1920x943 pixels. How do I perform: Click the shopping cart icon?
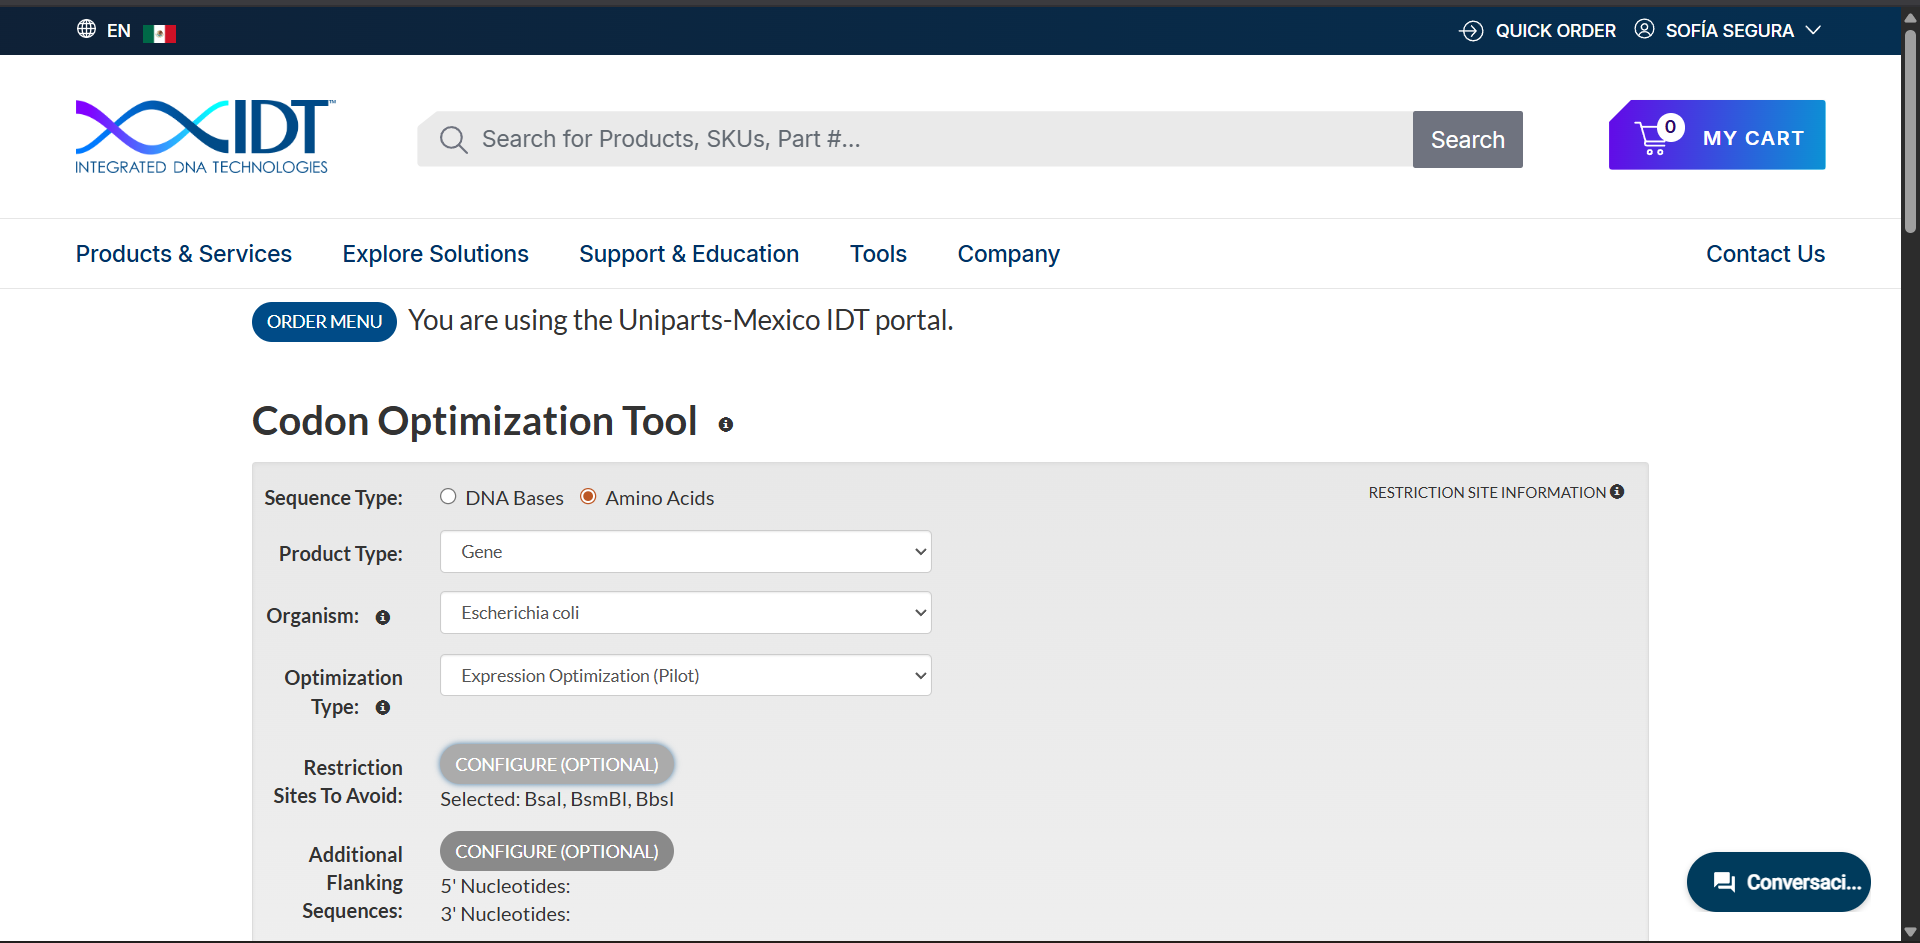[x=1652, y=137]
